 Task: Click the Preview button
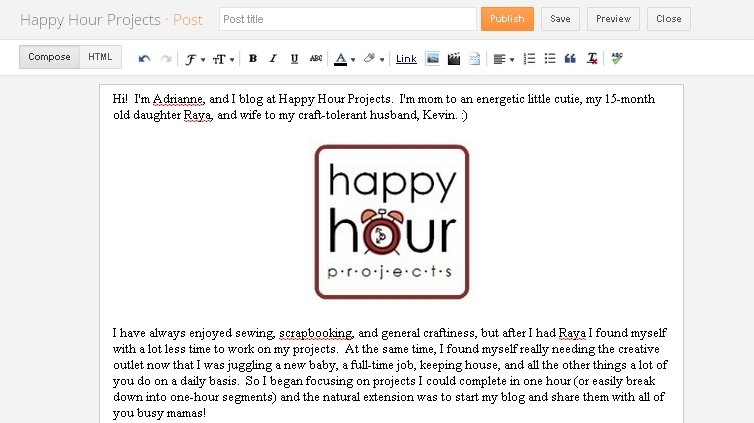tap(613, 19)
